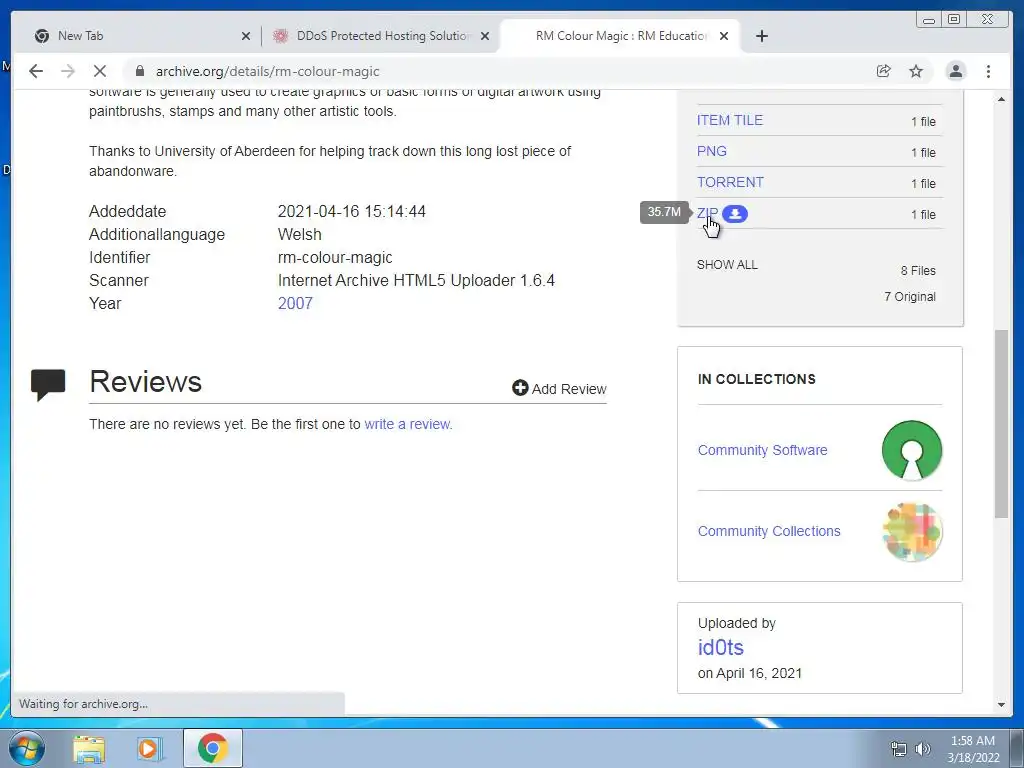Select the RM Colour Magic tab
This screenshot has width=1024, height=768.
pyautogui.click(x=620, y=36)
